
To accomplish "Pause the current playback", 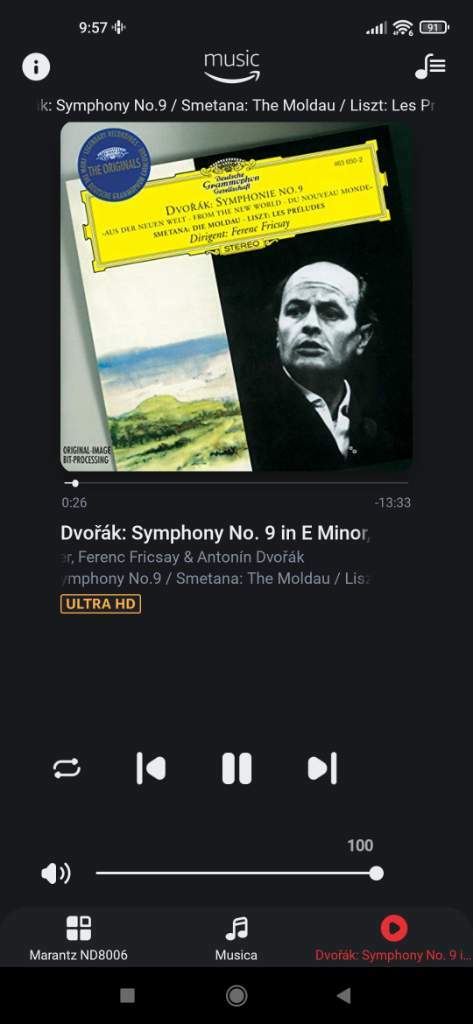I will pyautogui.click(x=236, y=768).
